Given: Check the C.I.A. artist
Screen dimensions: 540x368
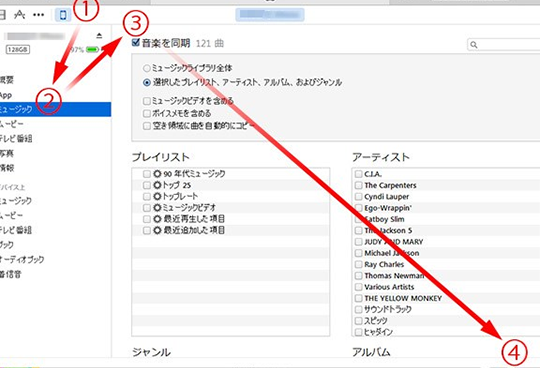Looking at the screenshot, I should coord(359,174).
